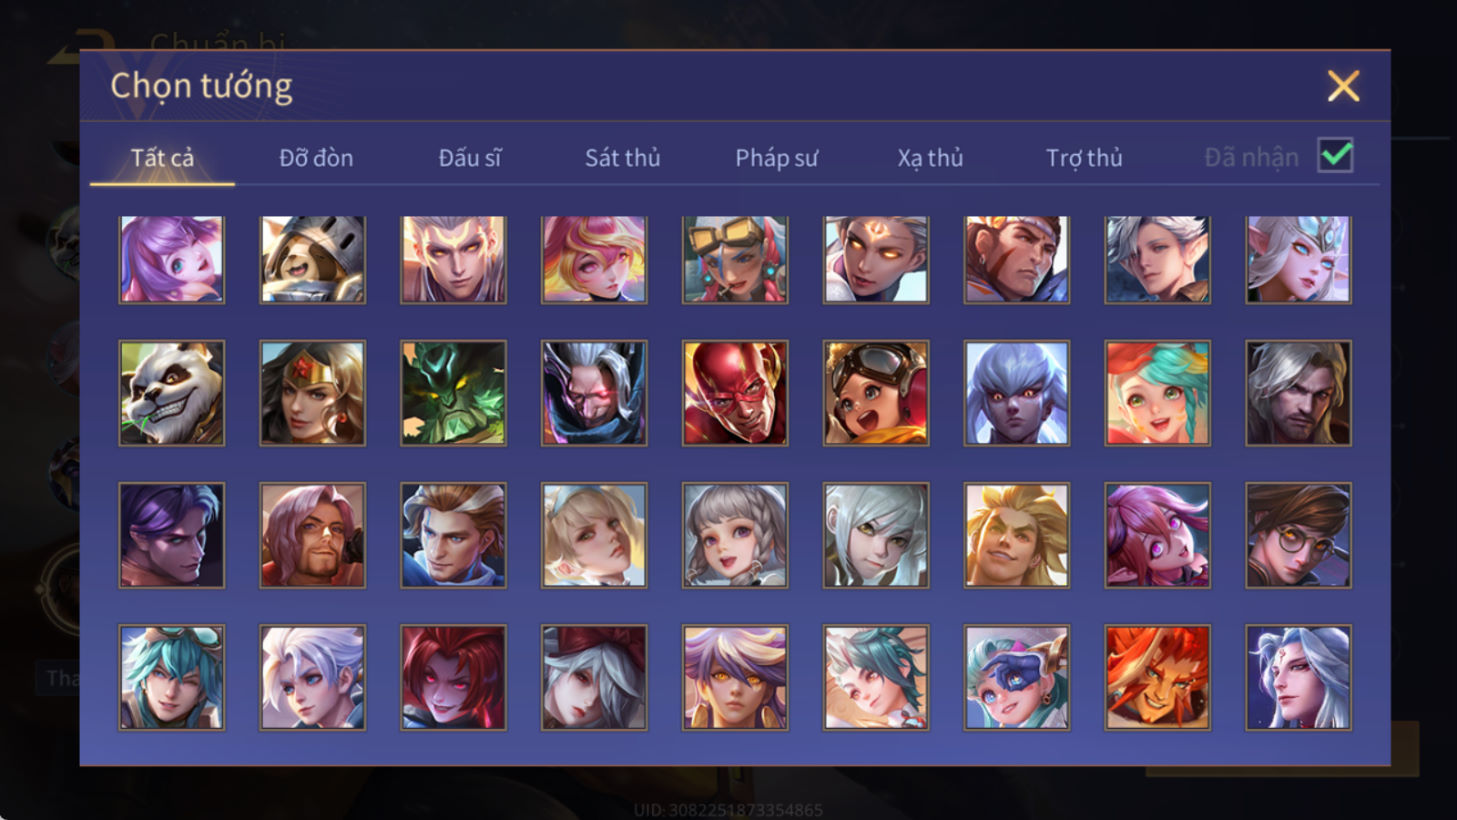1457x820 pixels.
Task: Open the Đấu sĩ tab
Action: (x=469, y=158)
